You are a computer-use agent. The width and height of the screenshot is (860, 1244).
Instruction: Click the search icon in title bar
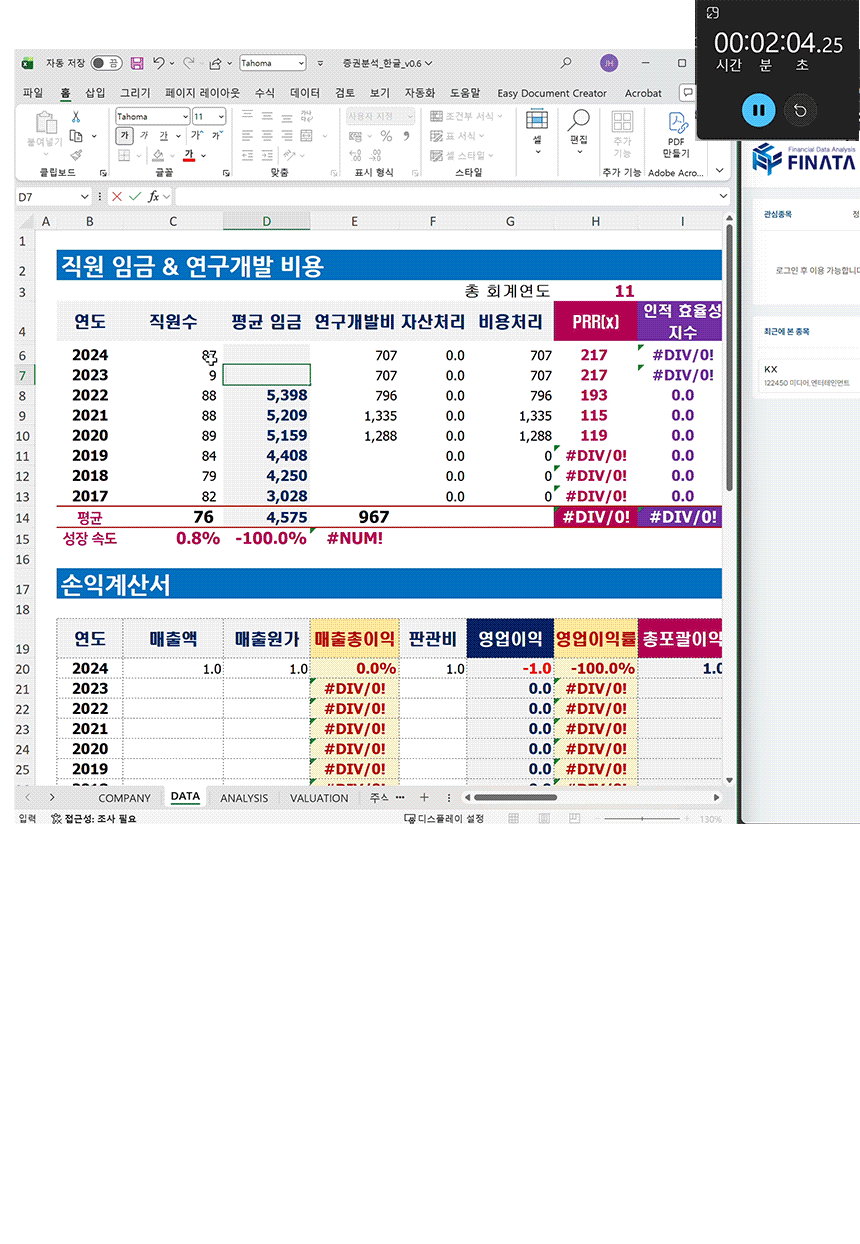(x=566, y=63)
